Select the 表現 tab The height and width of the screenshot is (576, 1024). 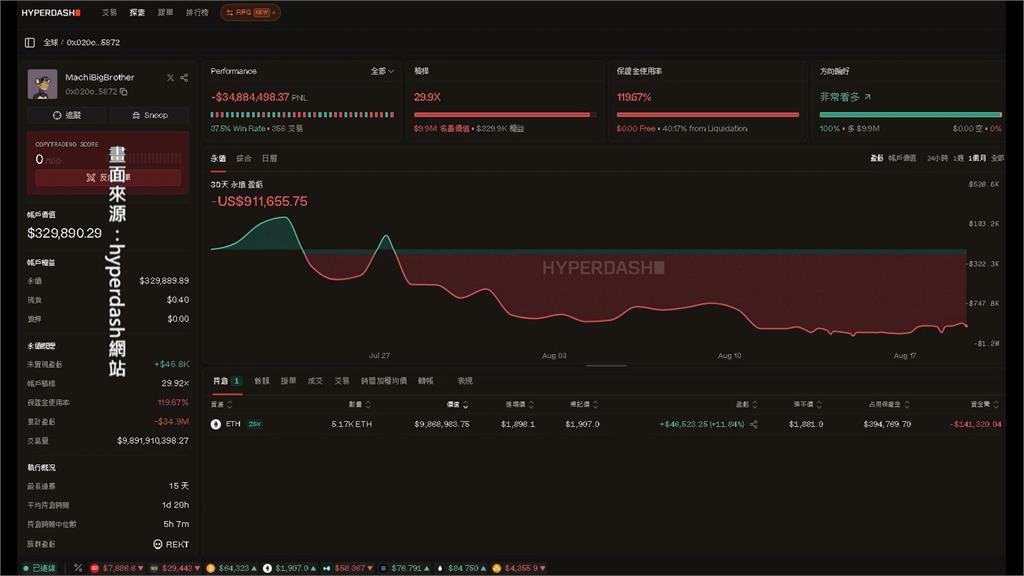[x=465, y=381]
